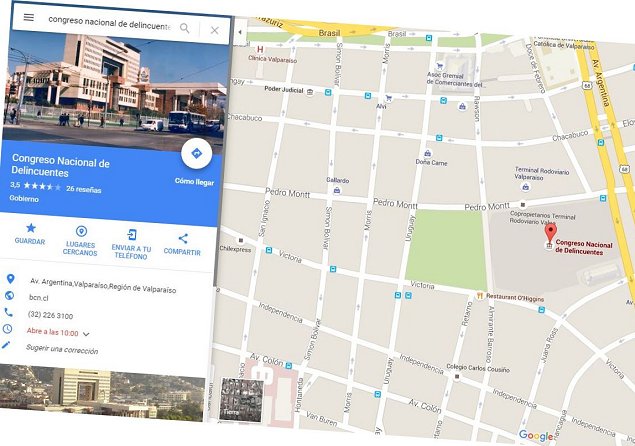Select Enviar a tu teléfono icon

pos(132,235)
